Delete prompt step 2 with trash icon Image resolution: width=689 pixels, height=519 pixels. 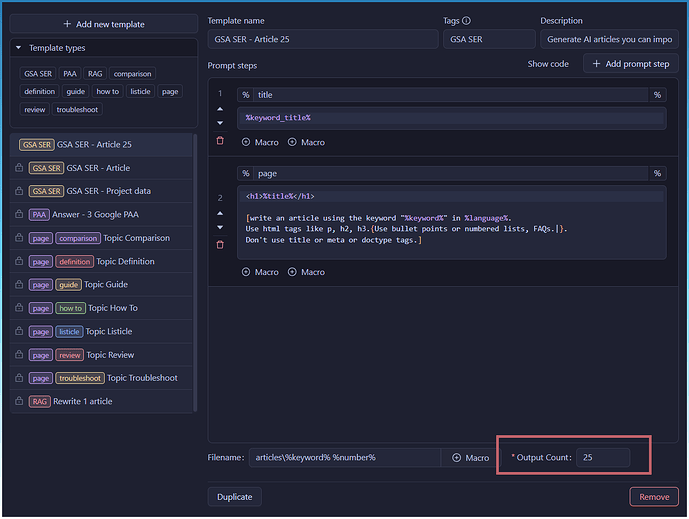tap(220, 245)
